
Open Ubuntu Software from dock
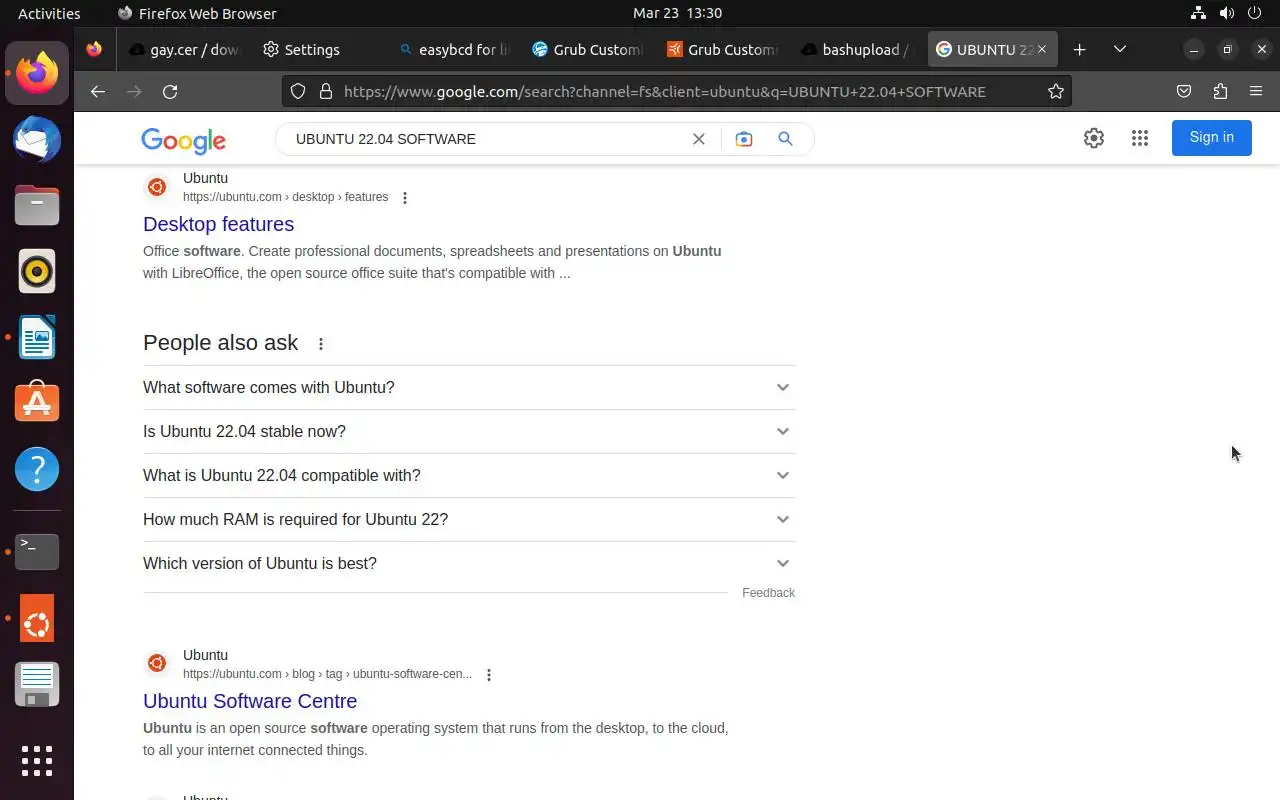37,403
